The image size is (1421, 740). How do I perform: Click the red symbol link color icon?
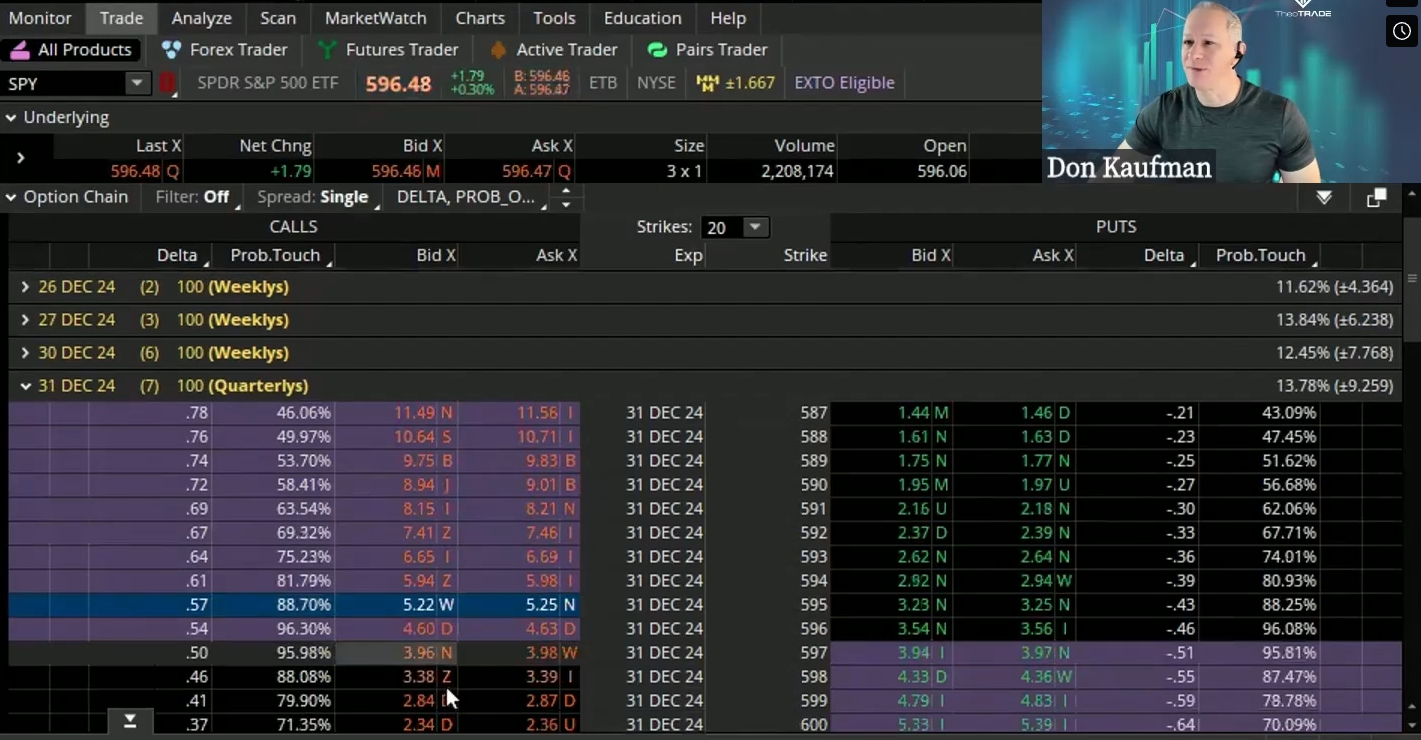(x=167, y=83)
